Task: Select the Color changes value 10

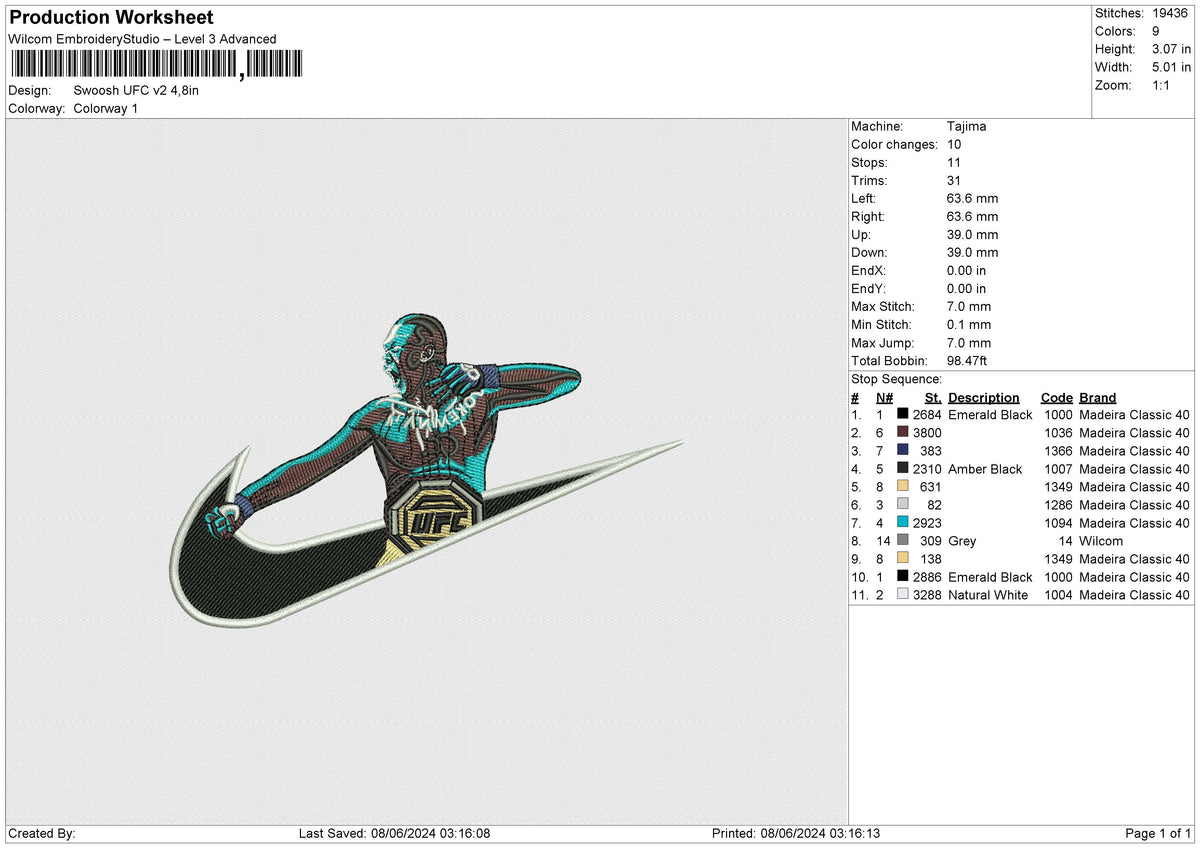Action: pos(954,145)
